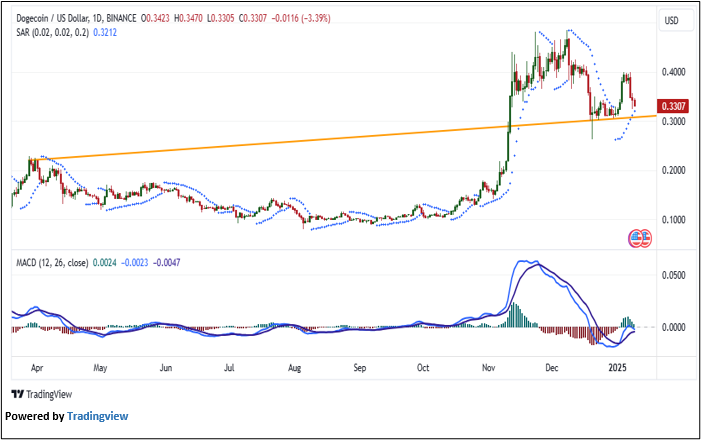
Task: Click the 0.1000 price axis label
Action: point(673,220)
